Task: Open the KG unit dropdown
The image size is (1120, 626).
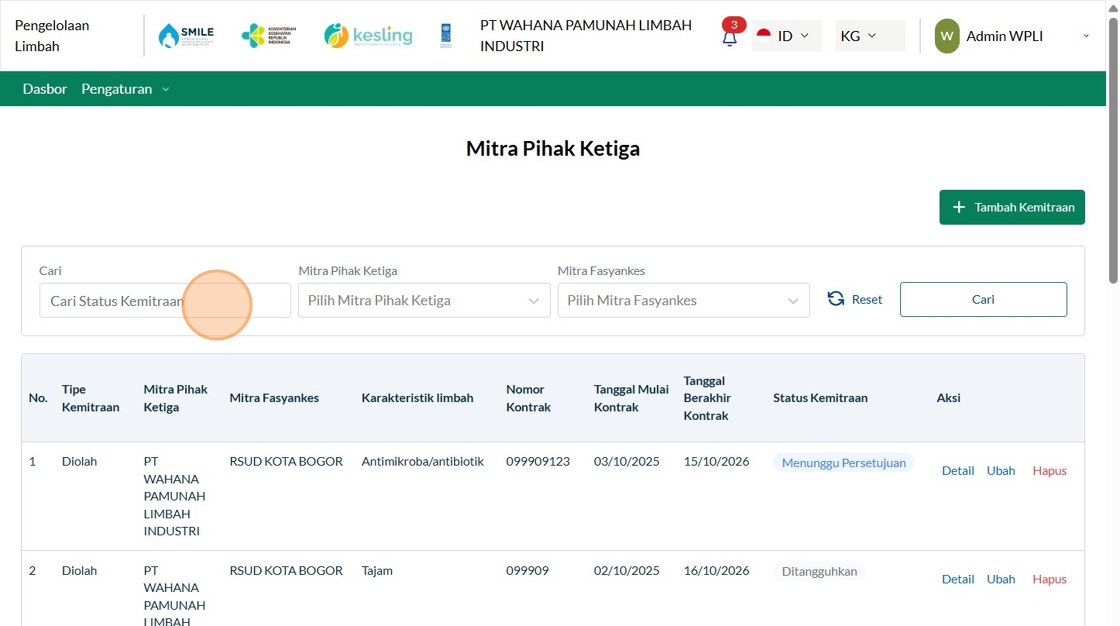Action: tap(869, 36)
